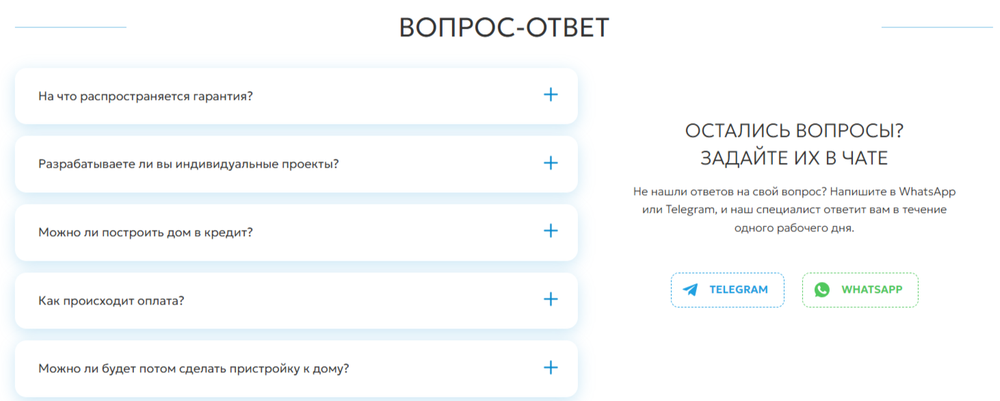The width and height of the screenshot is (1000, 401).
Task: Click the plus icon for the house credit question
Action: (x=550, y=231)
